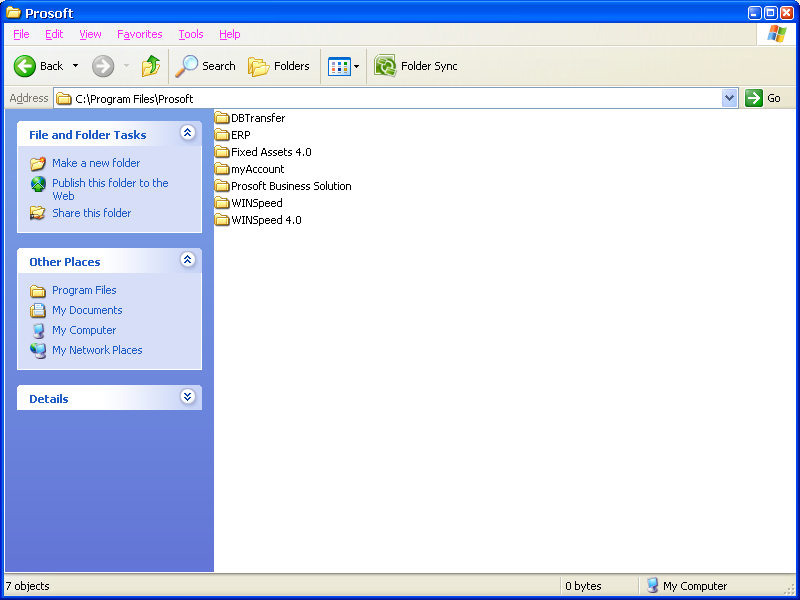
Task: Click Publish this folder to the Web
Action: point(110,183)
